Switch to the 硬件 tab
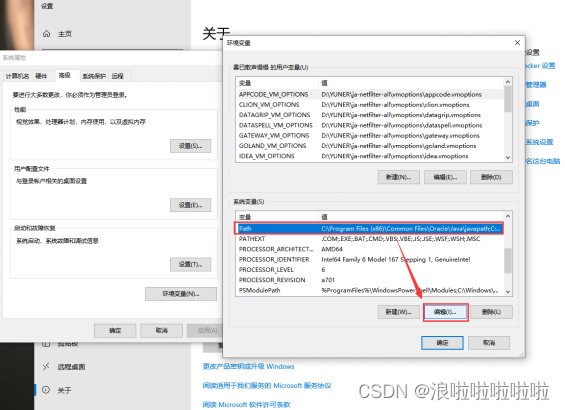 [41, 76]
